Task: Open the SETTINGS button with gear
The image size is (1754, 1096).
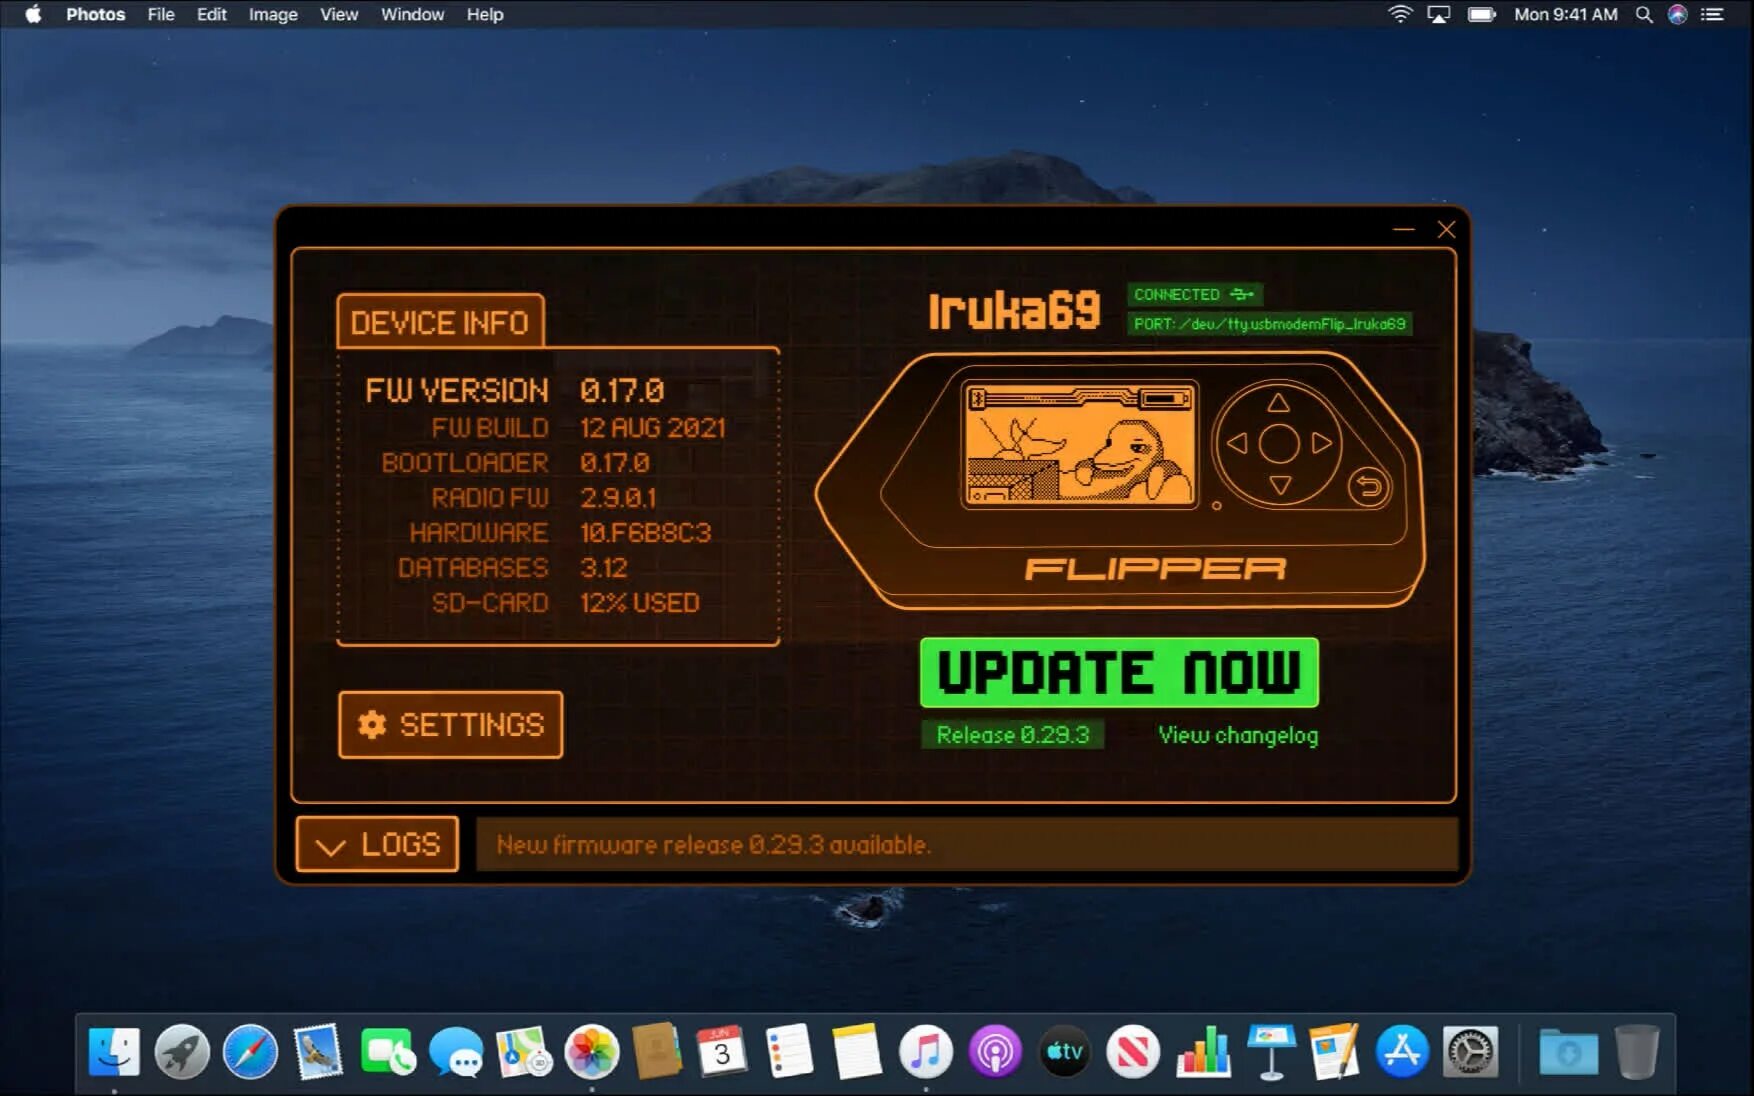Action: pos(450,725)
